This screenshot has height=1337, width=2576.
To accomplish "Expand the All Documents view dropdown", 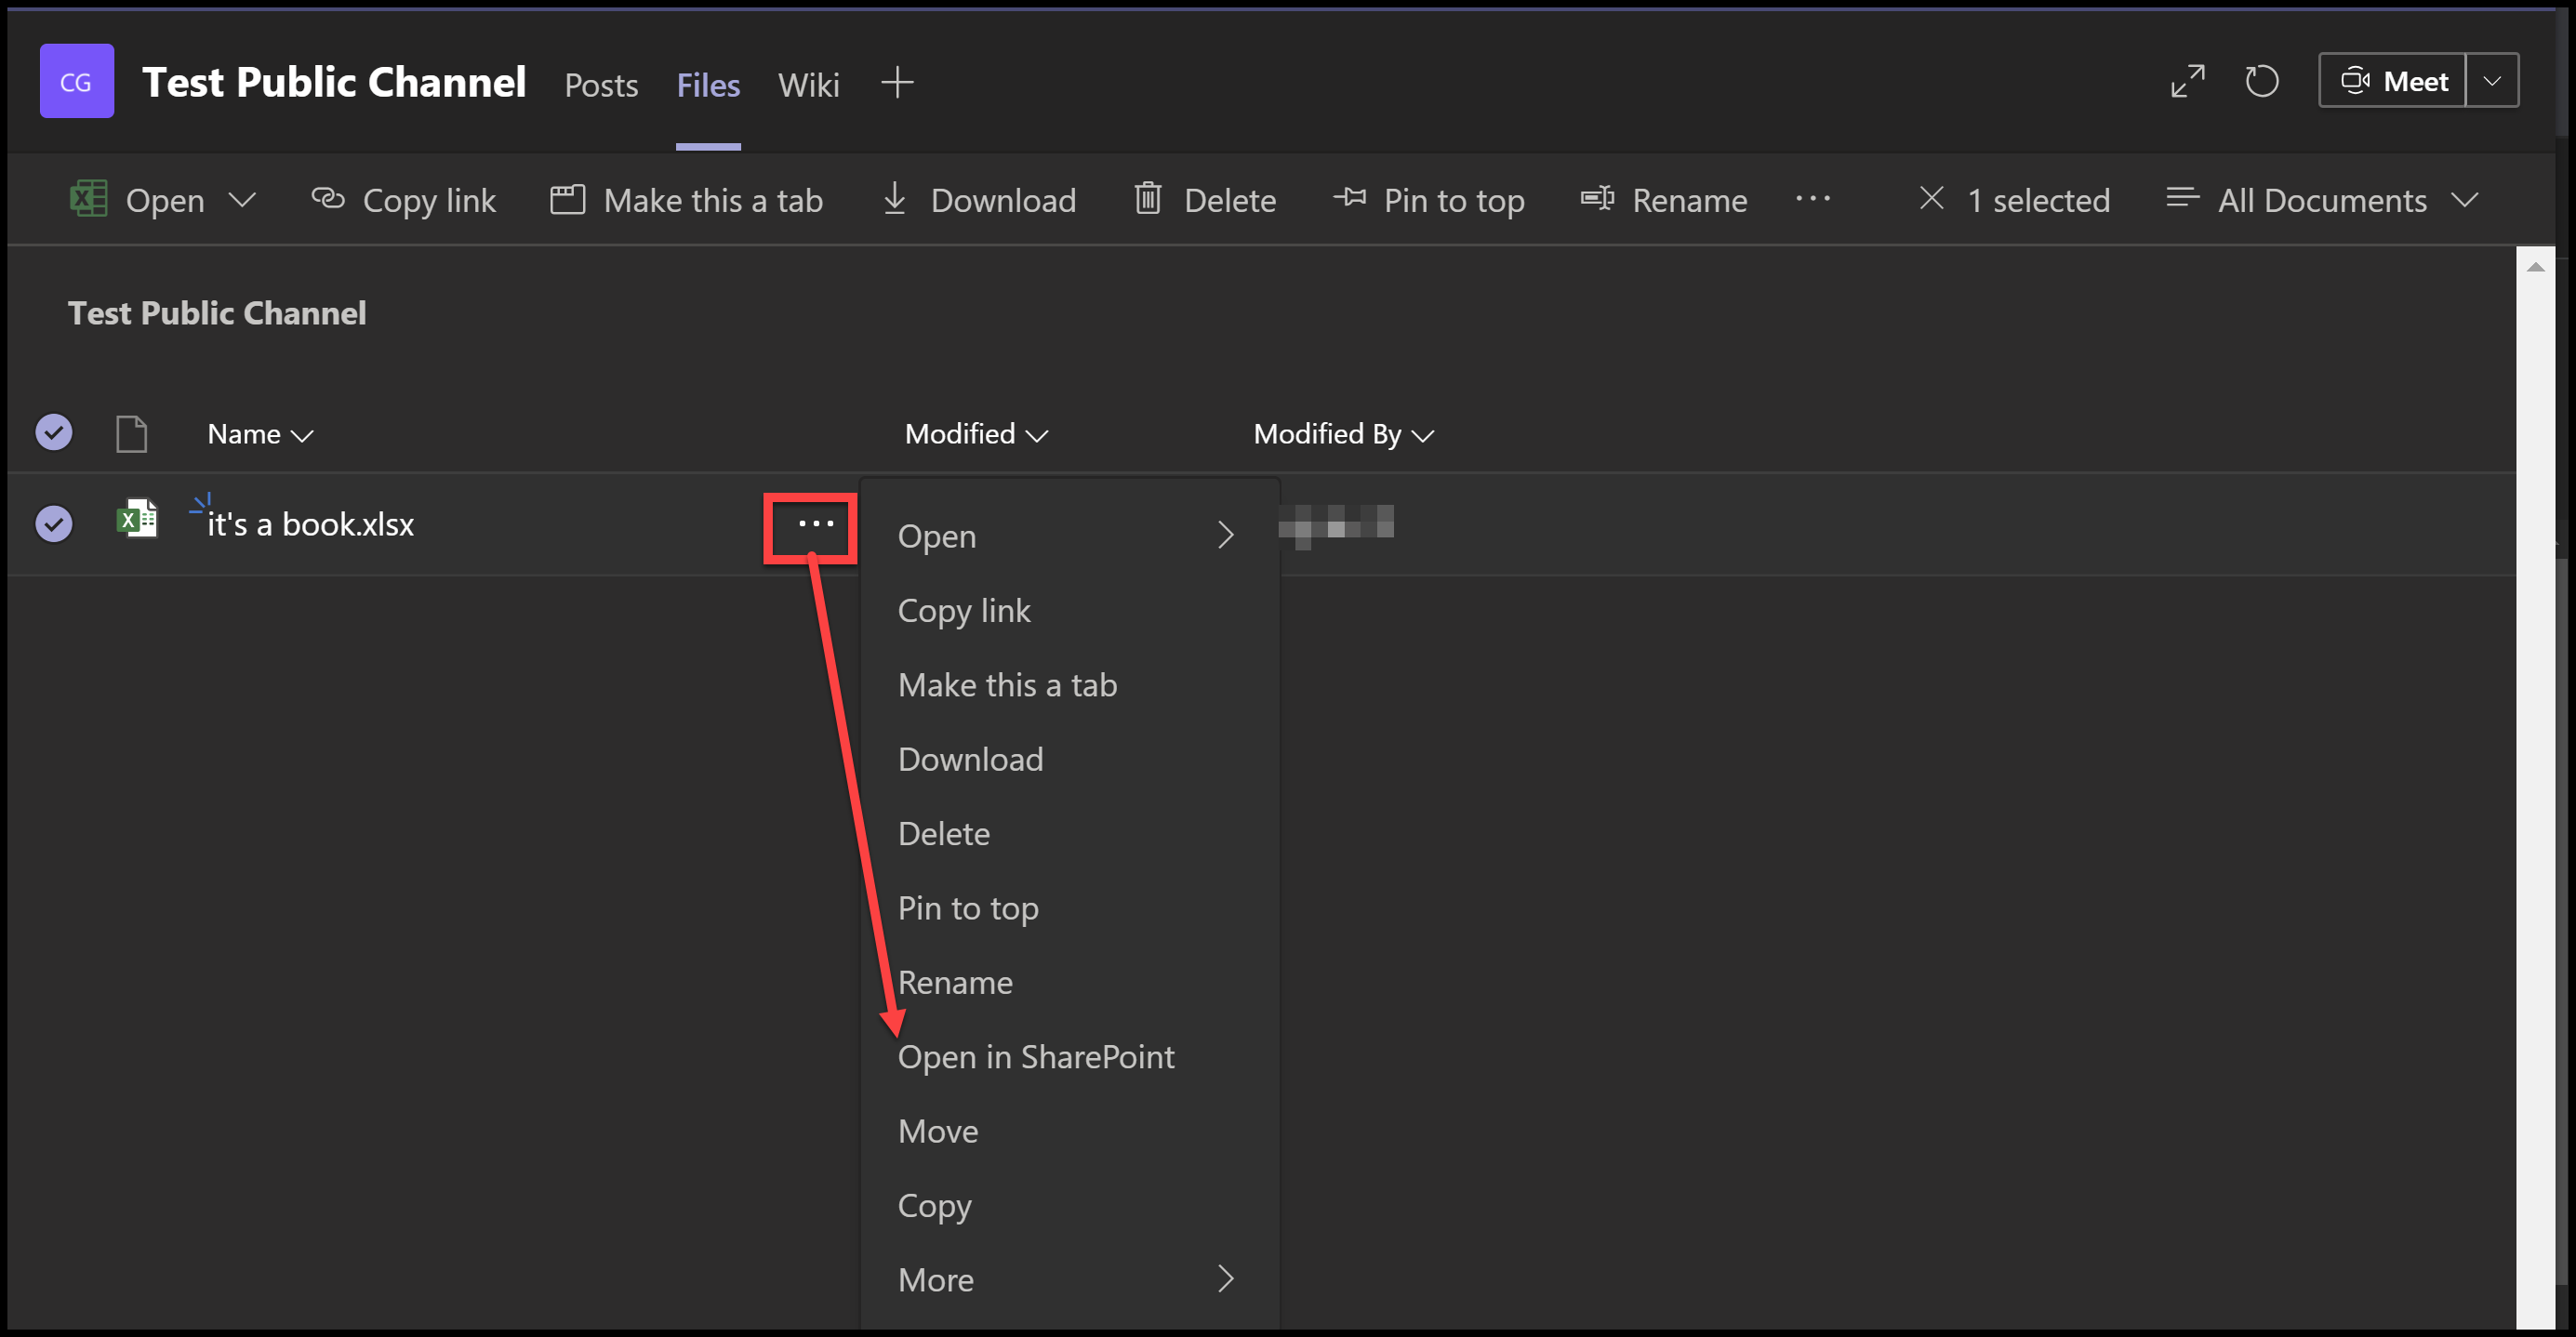I will point(2464,199).
